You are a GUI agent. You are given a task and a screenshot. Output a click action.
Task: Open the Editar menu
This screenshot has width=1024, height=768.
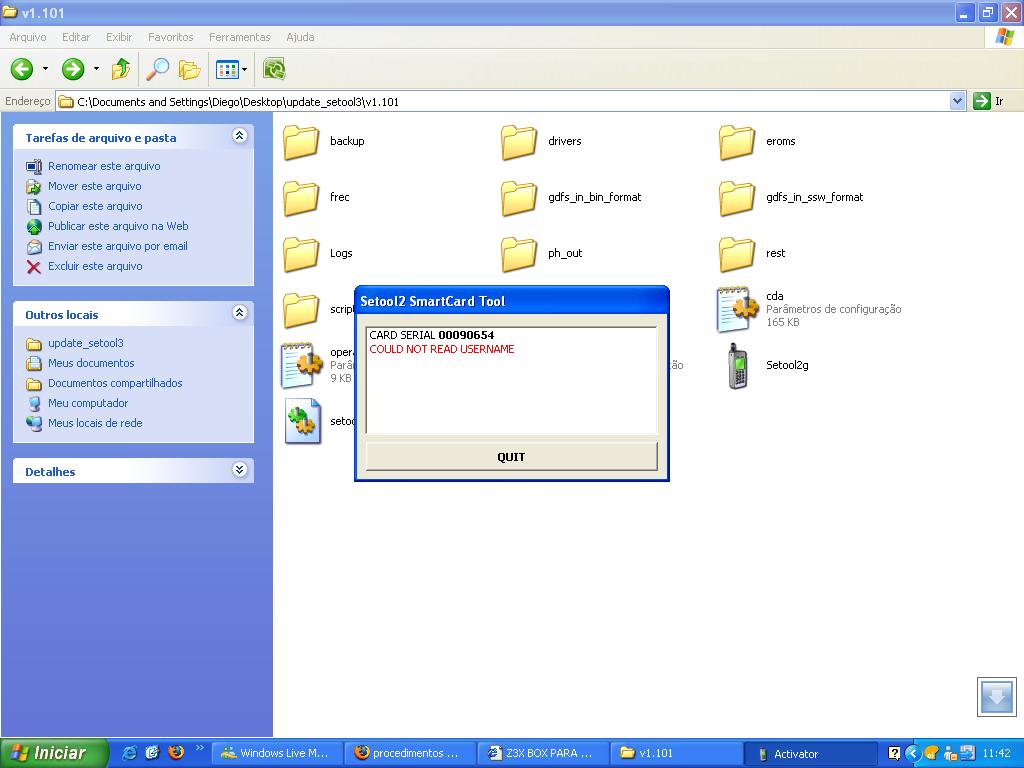pos(76,37)
